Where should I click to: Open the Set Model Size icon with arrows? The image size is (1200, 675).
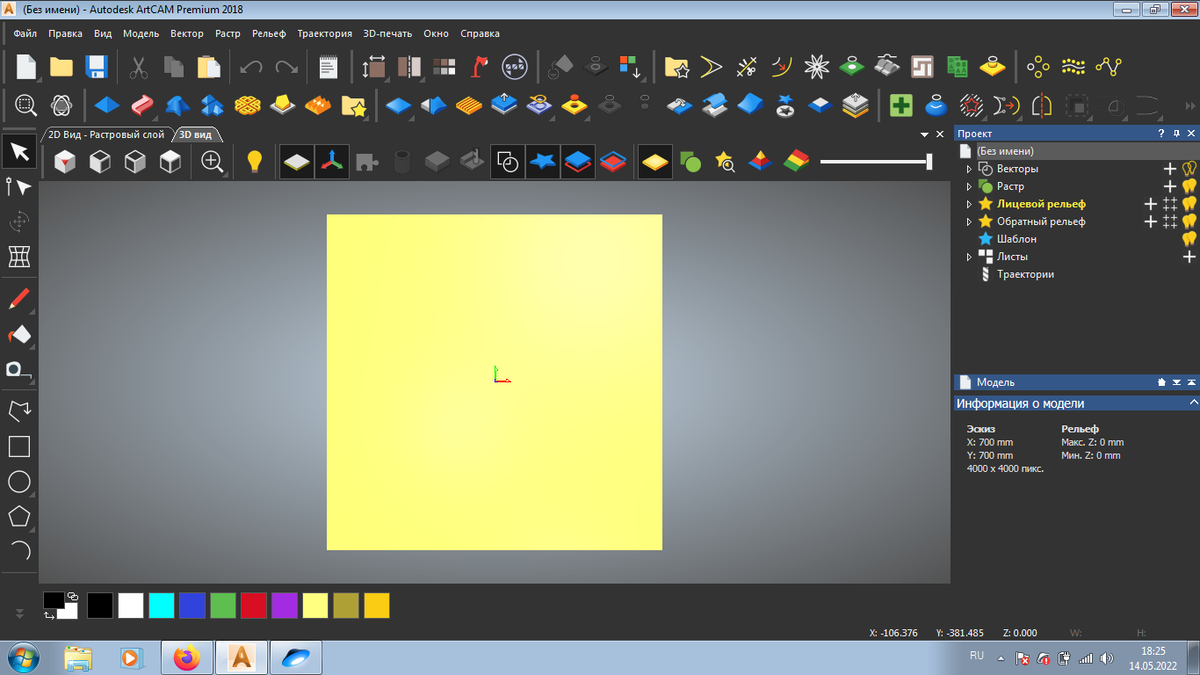click(375, 67)
